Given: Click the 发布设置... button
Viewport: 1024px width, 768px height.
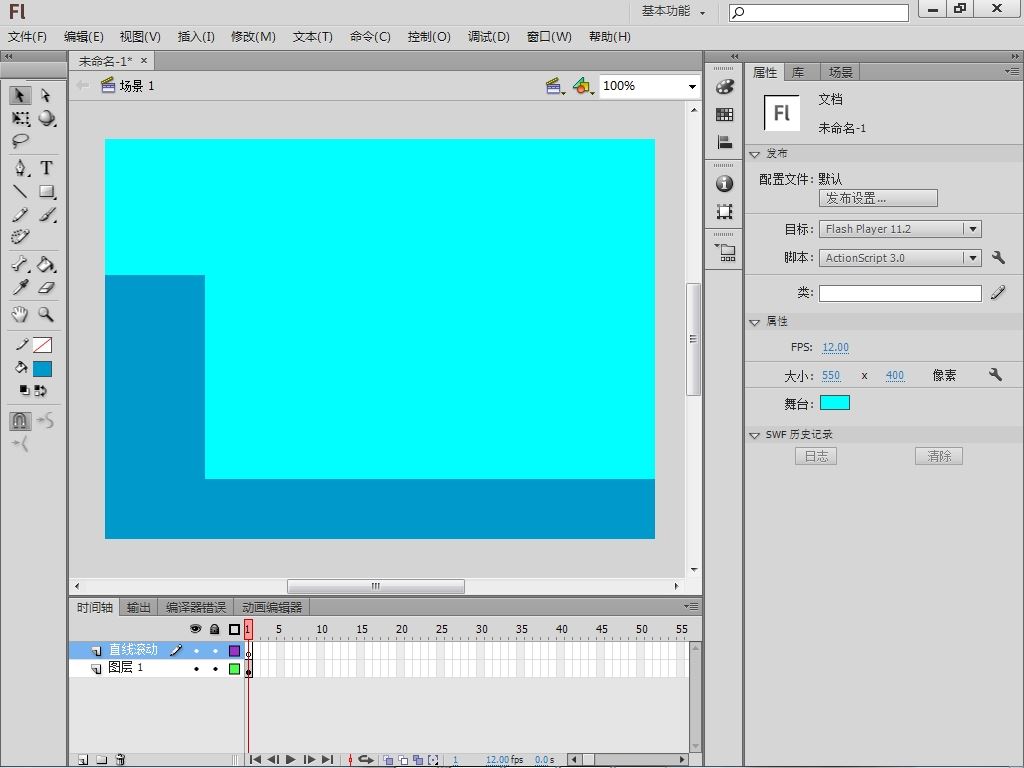Looking at the screenshot, I should [x=878, y=198].
